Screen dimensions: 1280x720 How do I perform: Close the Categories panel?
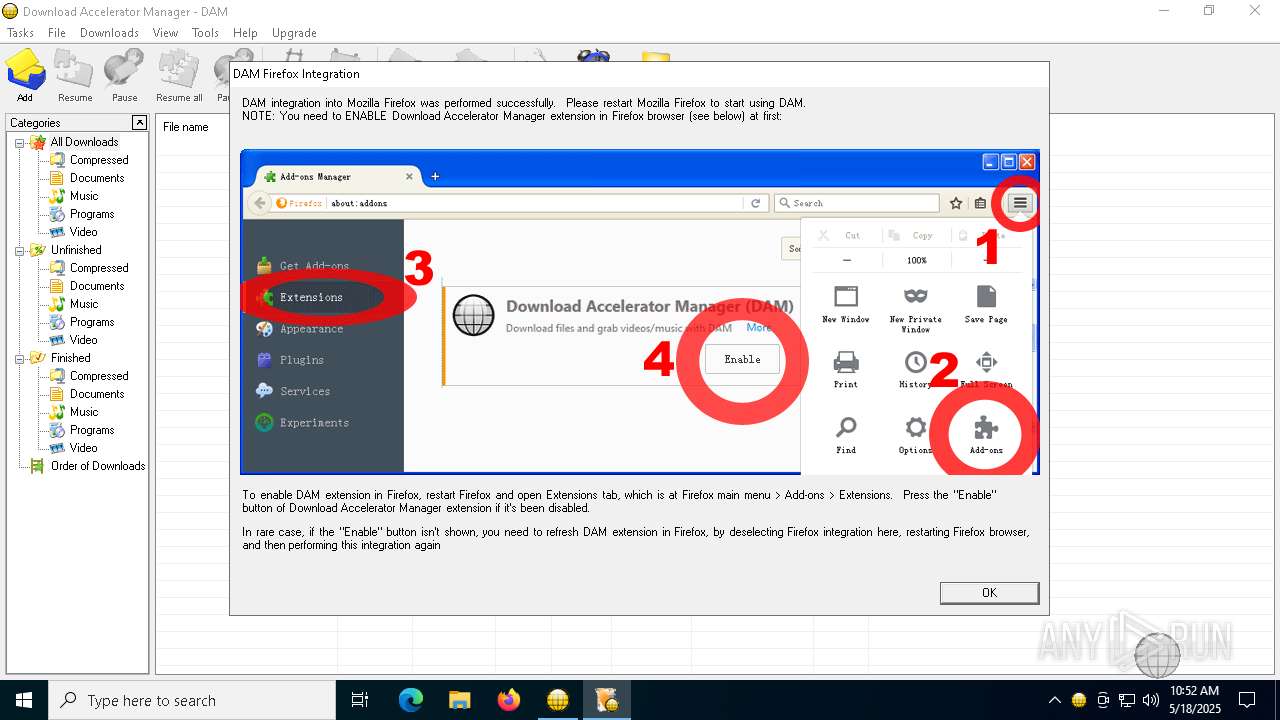tap(139, 122)
